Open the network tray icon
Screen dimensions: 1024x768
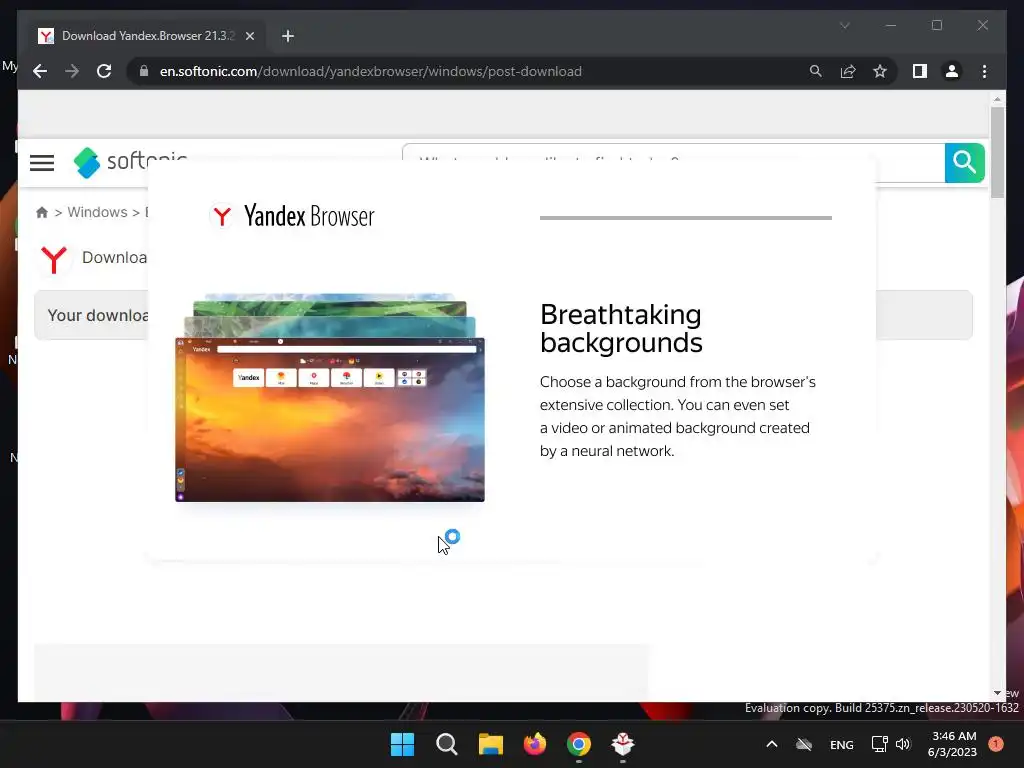[x=880, y=744]
